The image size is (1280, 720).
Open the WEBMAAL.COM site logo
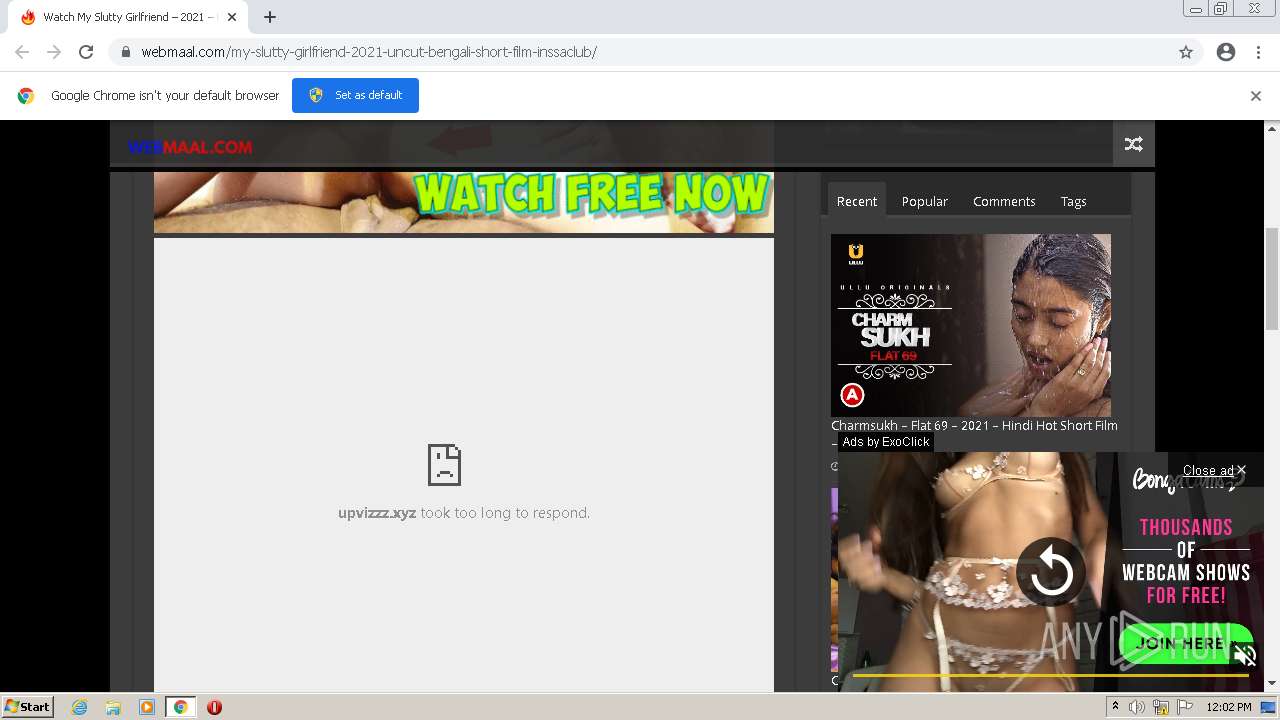(190, 147)
